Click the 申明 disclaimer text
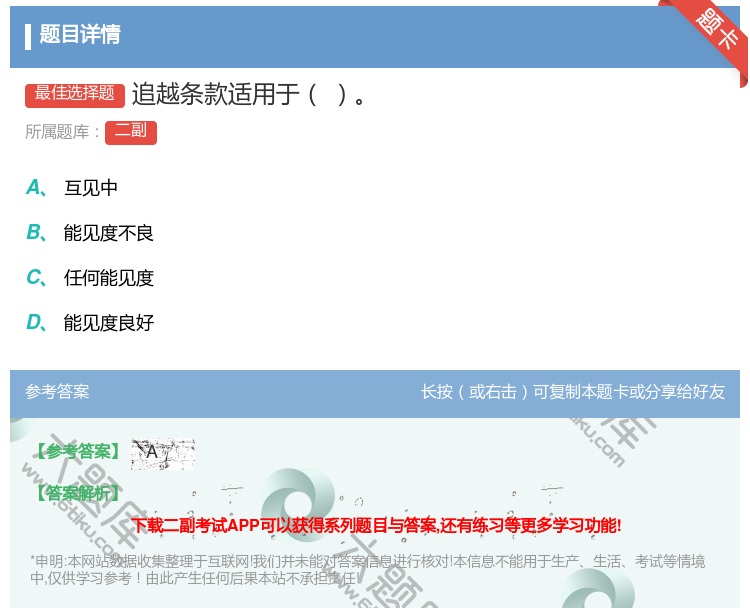750x608 pixels. [367, 570]
